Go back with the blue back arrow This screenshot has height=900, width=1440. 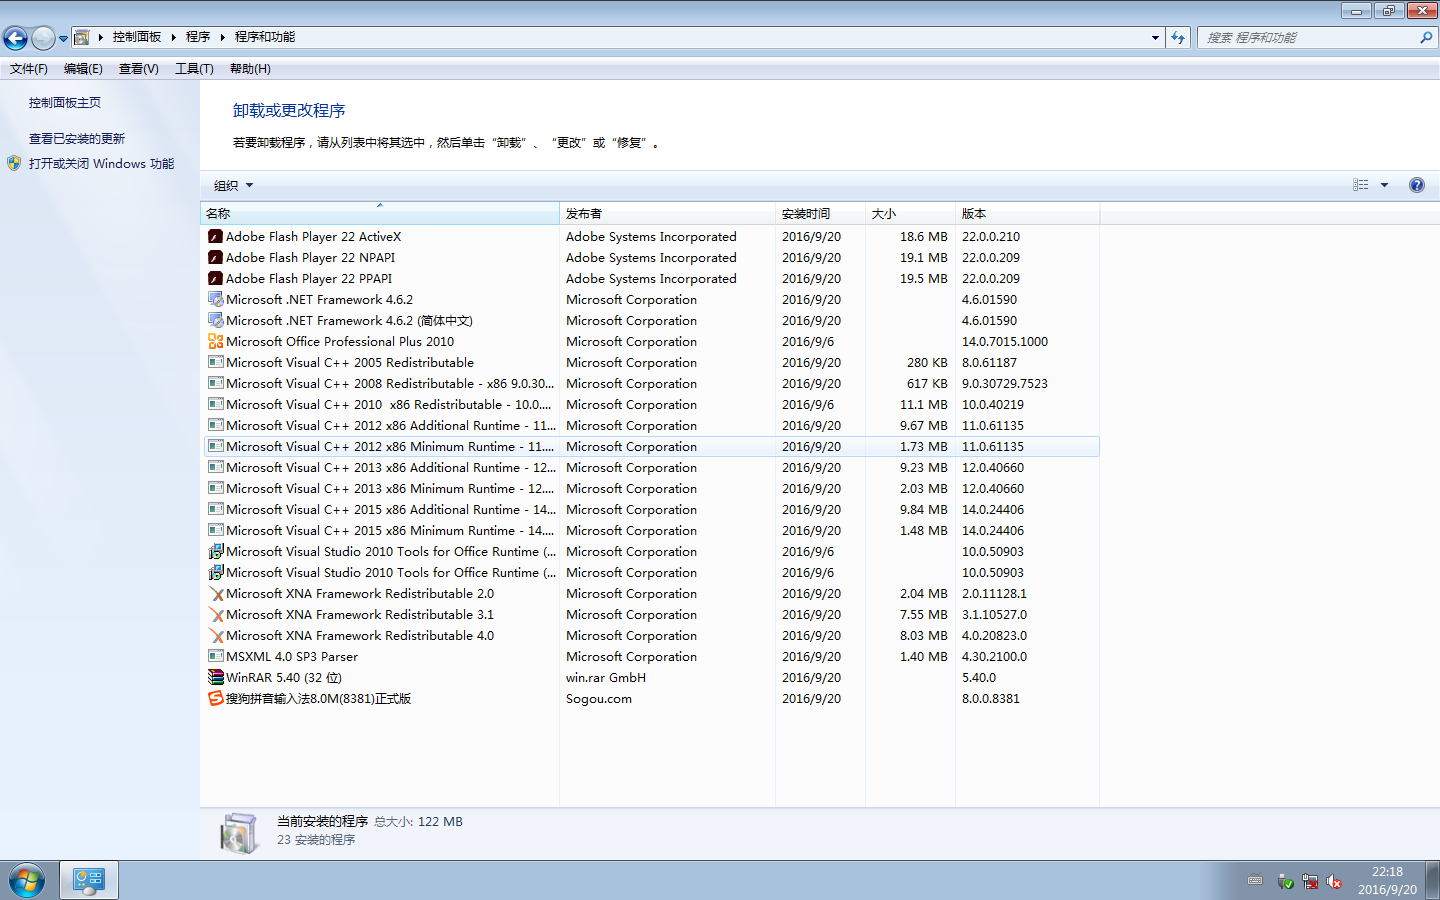click(x=15, y=38)
